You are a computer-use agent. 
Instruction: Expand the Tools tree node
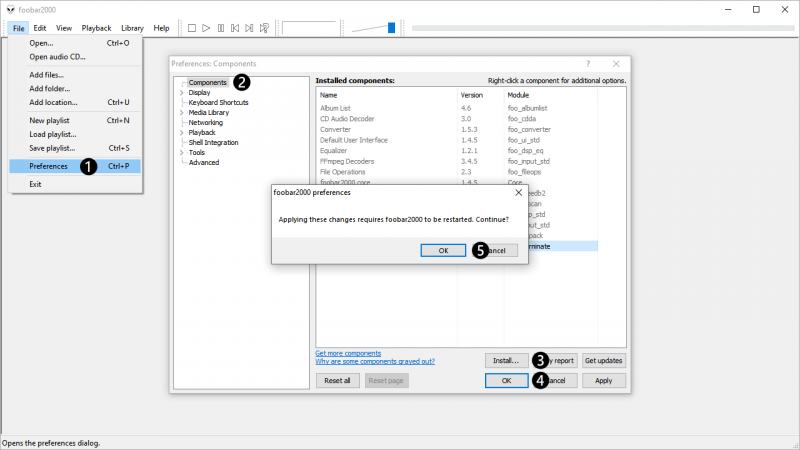[181, 152]
